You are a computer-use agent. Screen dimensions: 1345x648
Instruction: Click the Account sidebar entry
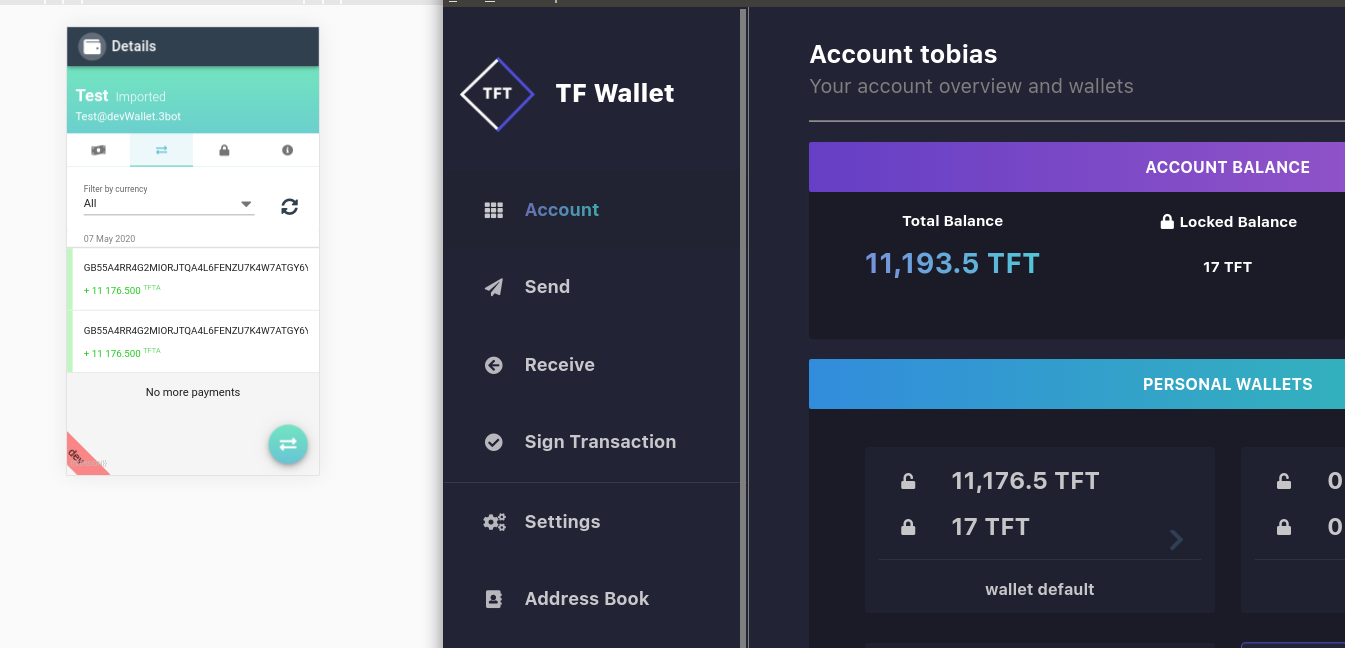pos(562,209)
